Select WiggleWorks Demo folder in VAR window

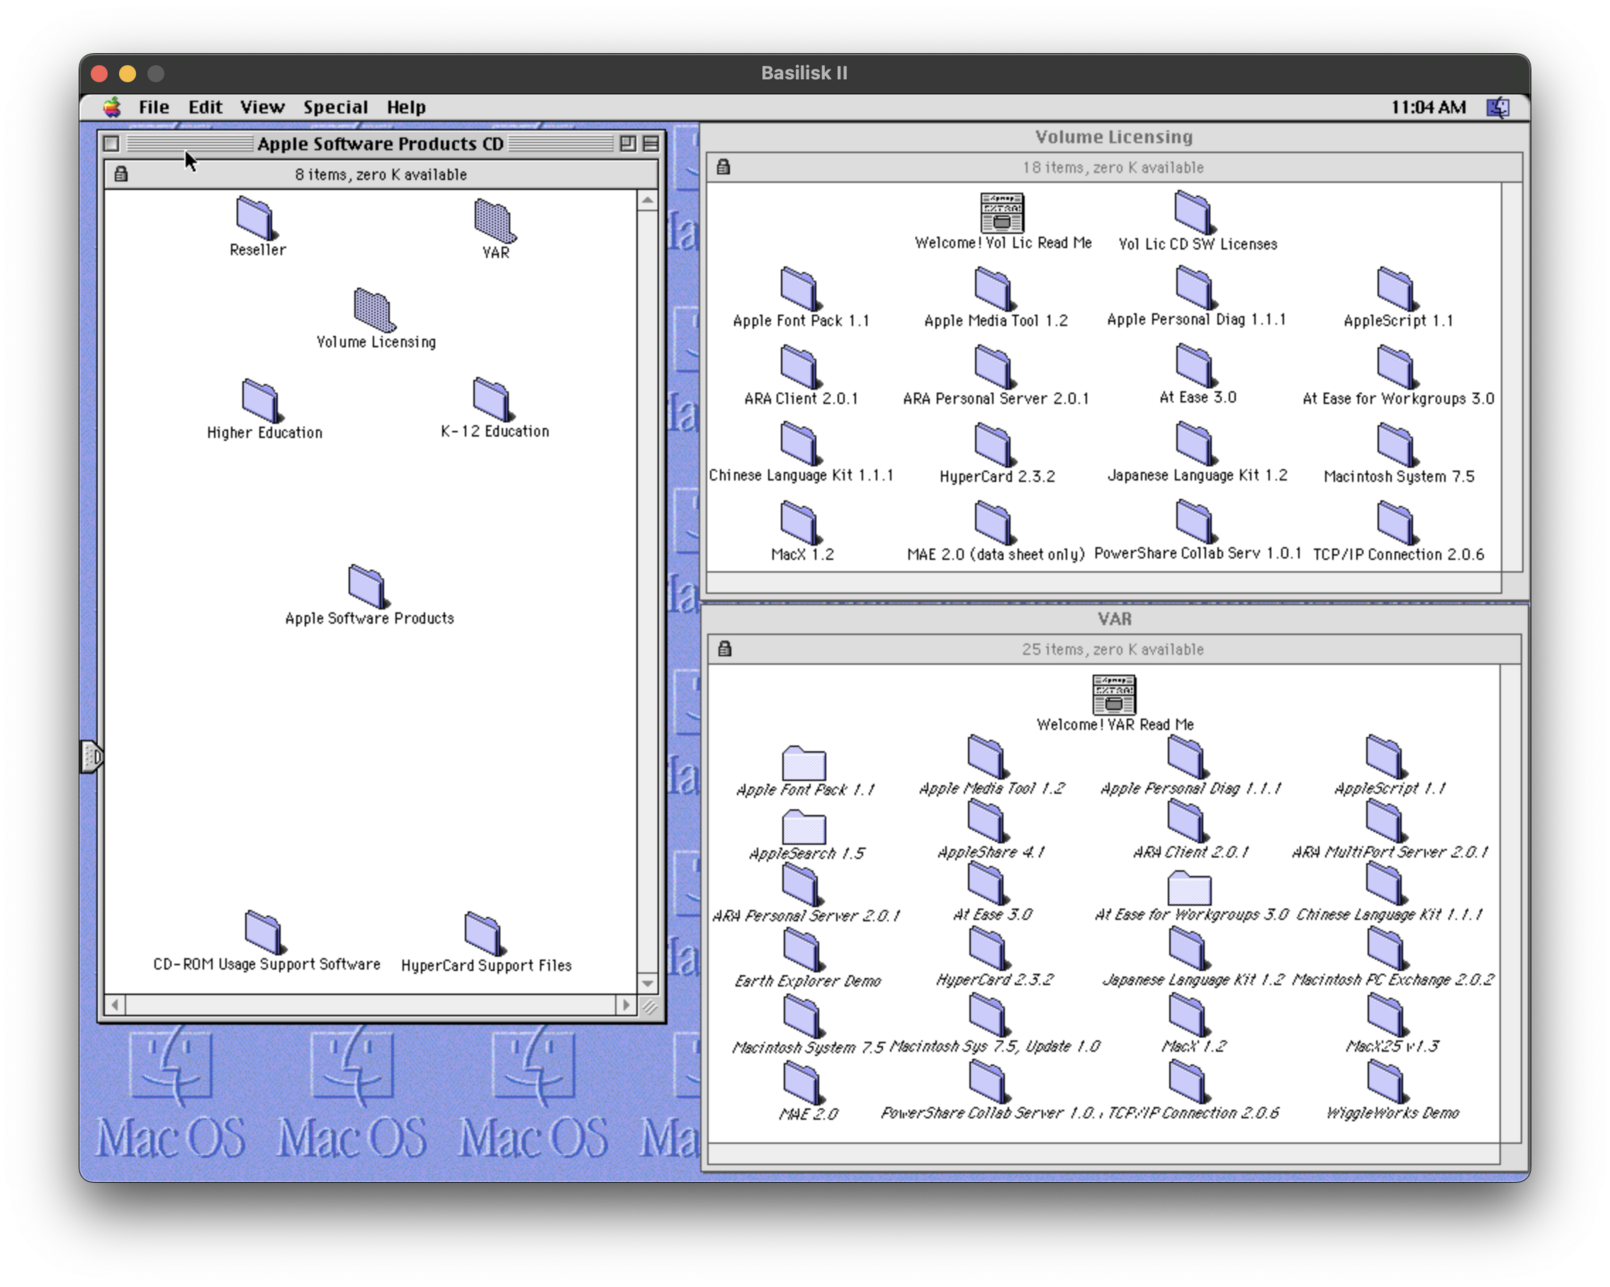pos(1387,1082)
